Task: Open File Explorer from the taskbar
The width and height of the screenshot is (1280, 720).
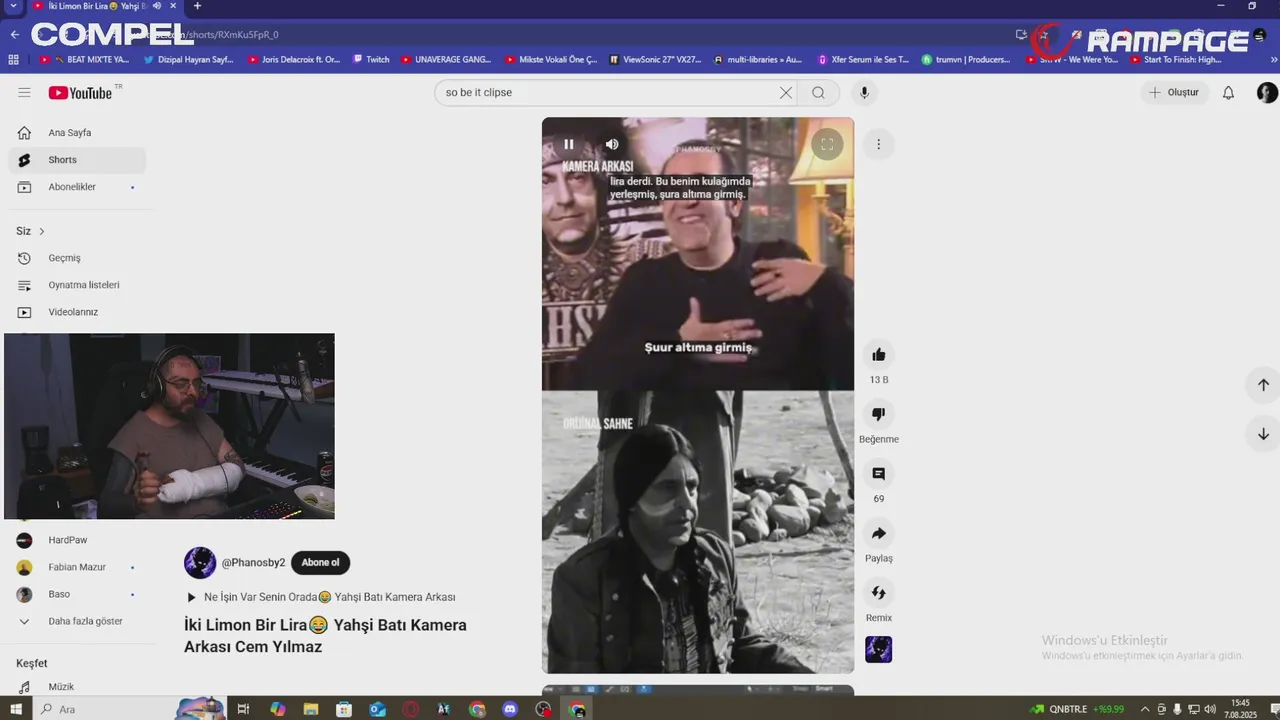Action: point(311,709)
